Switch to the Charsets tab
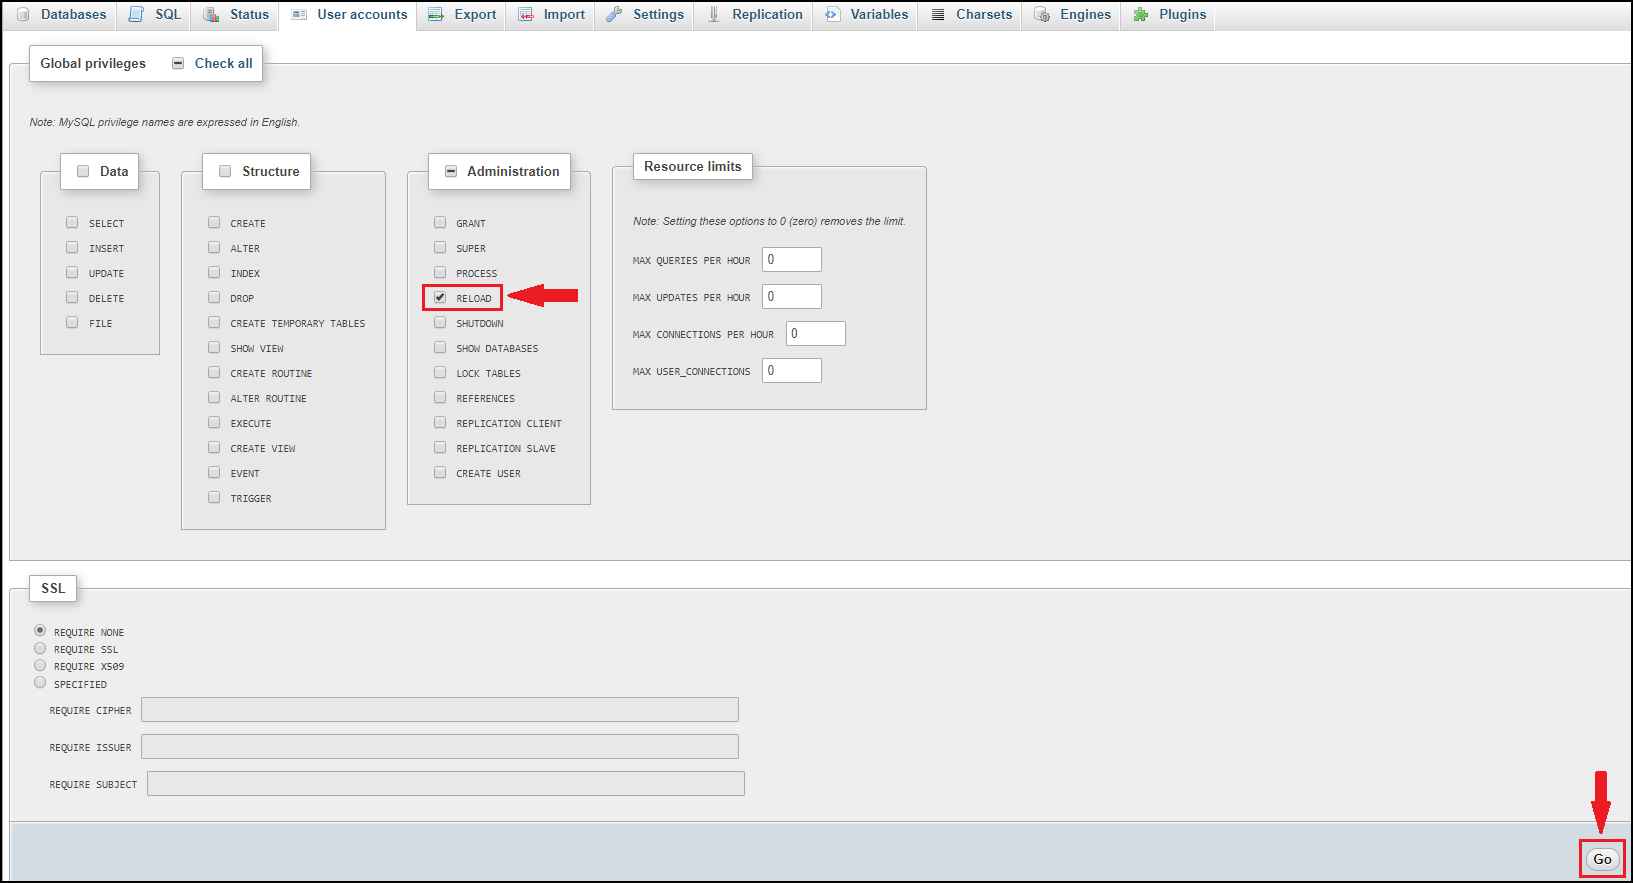 [971, 15]
